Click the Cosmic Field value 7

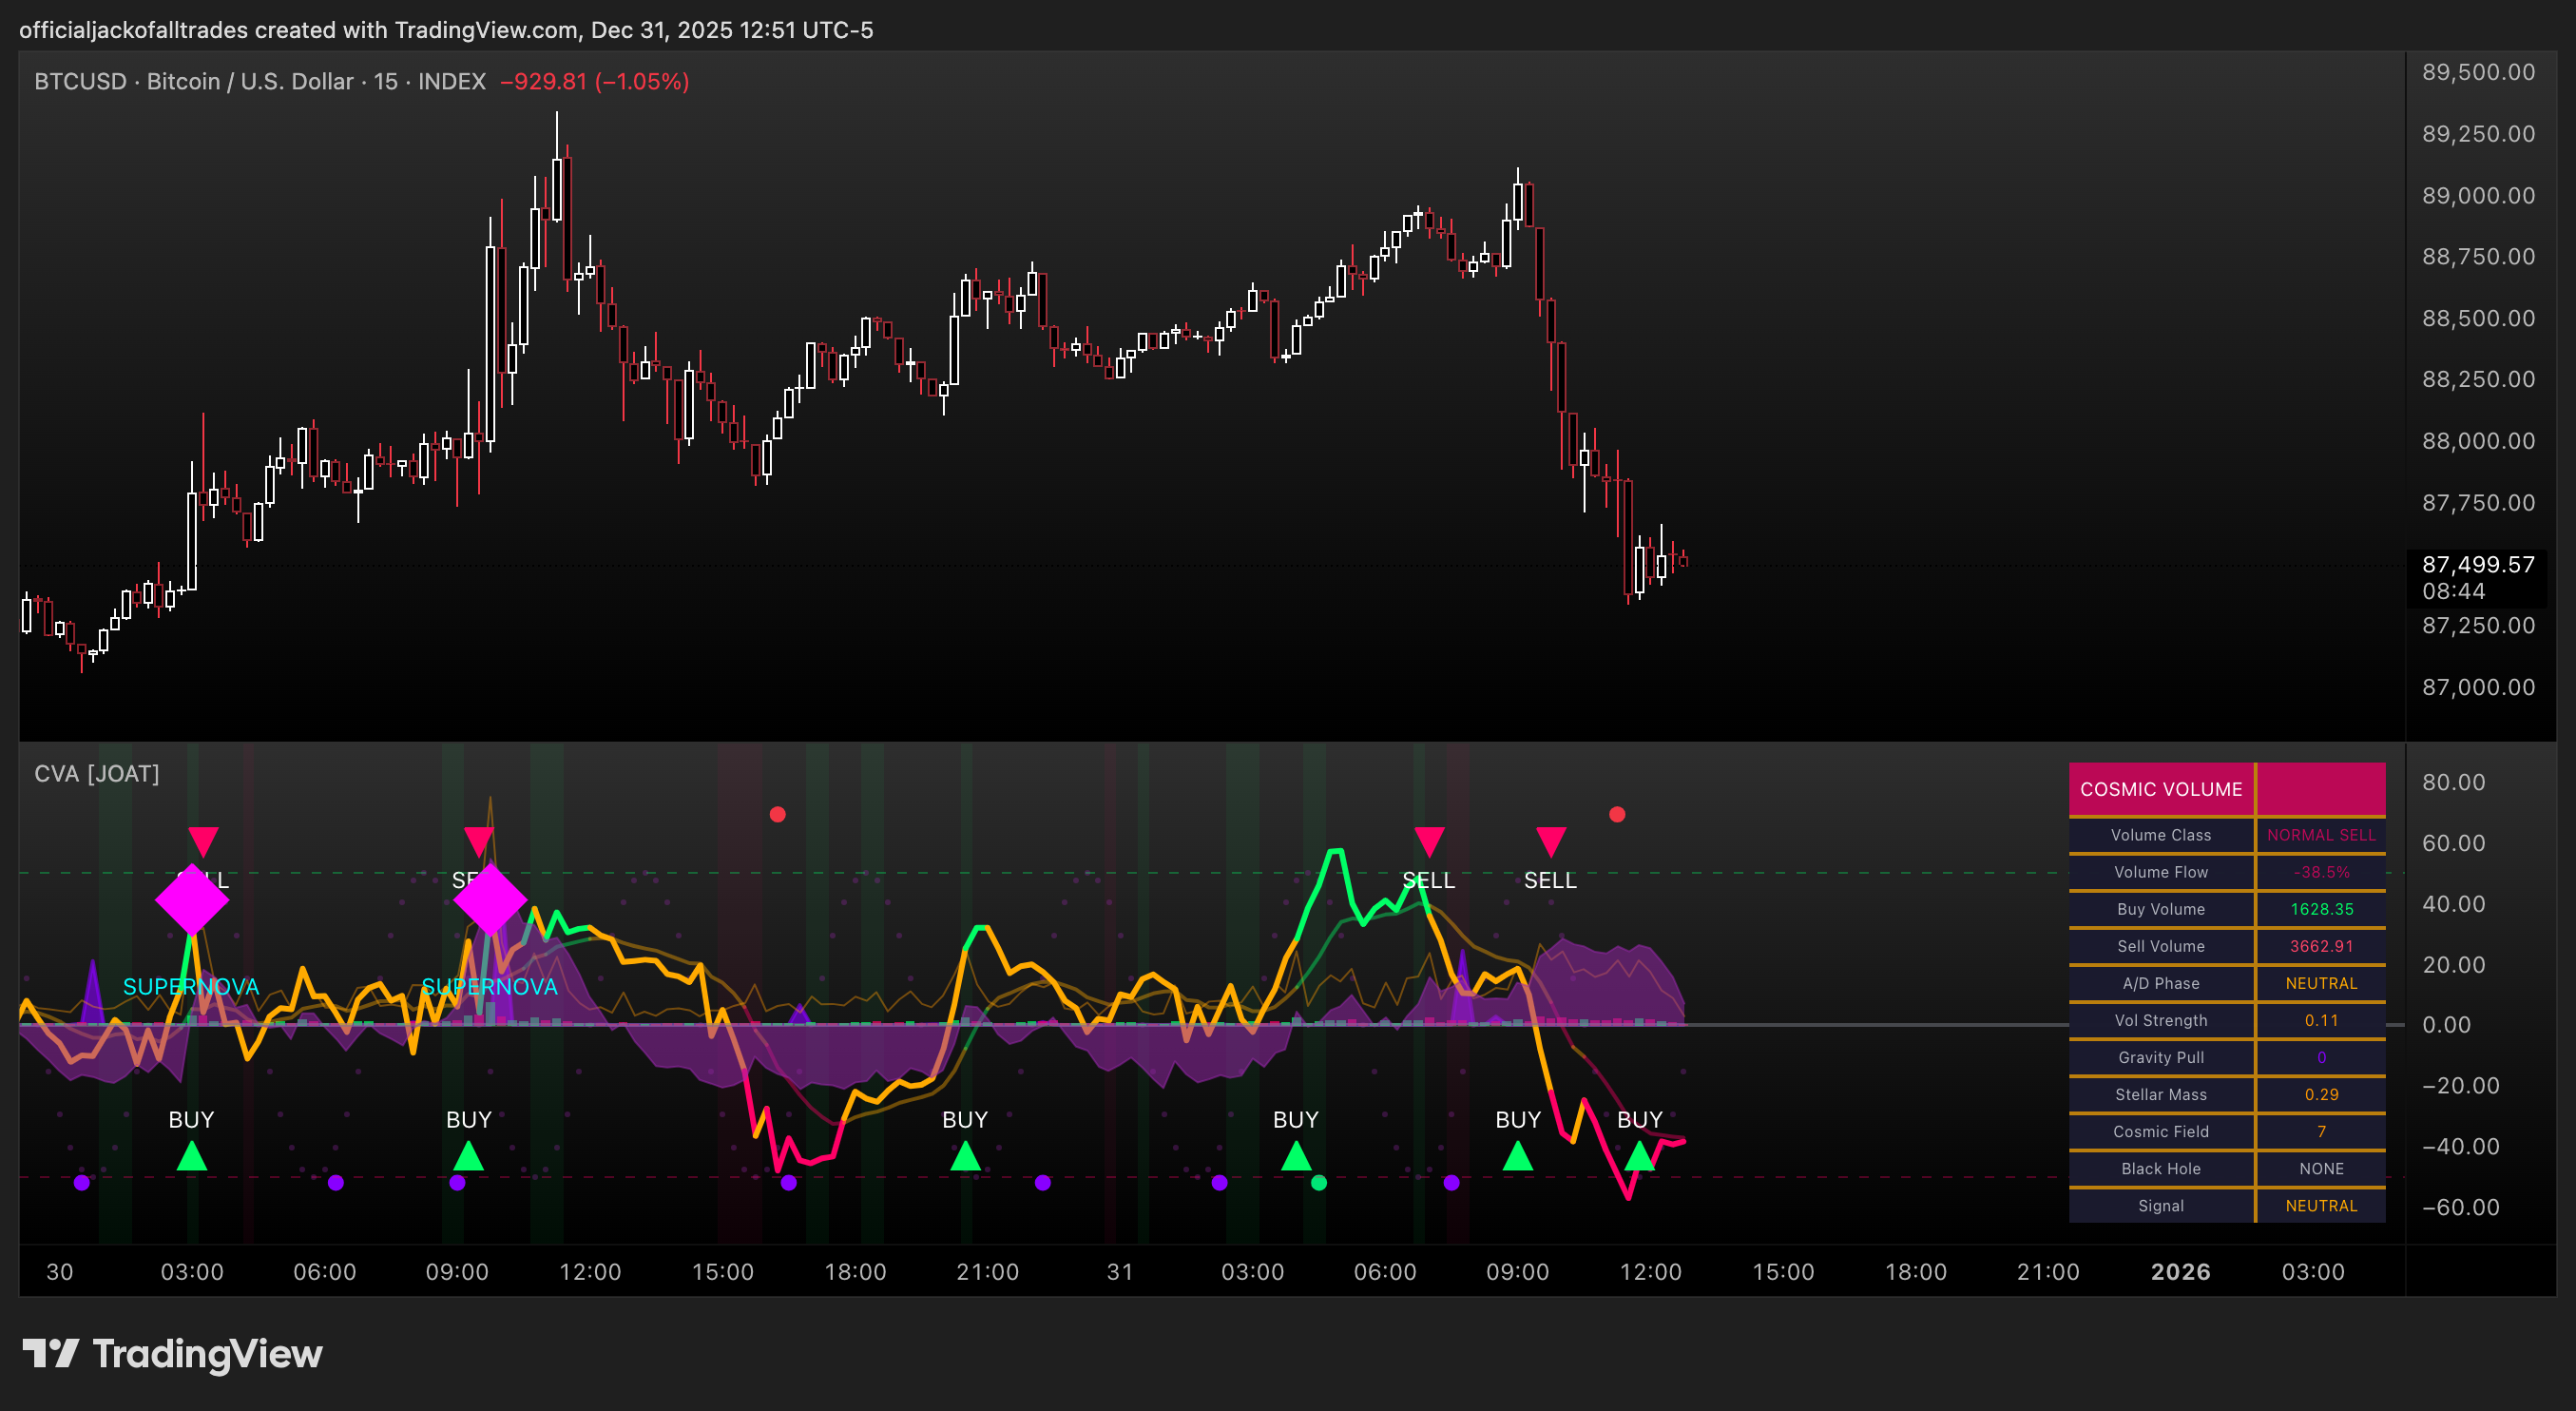[x=2321, y=1131]
